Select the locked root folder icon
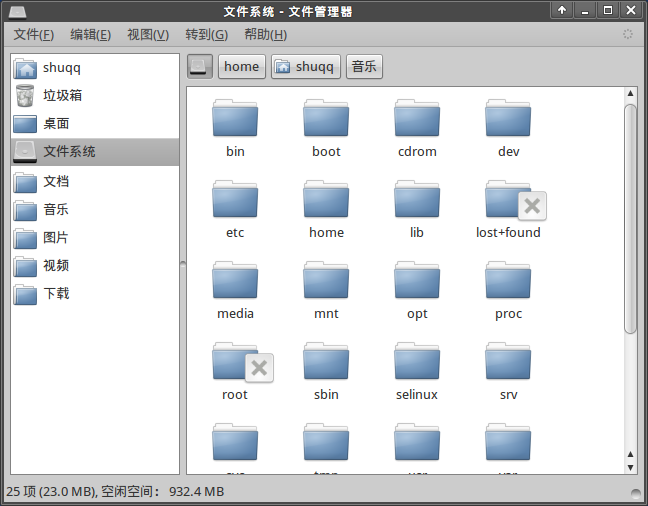The width and height of the screenshot is (648, 506). point(235,361)
